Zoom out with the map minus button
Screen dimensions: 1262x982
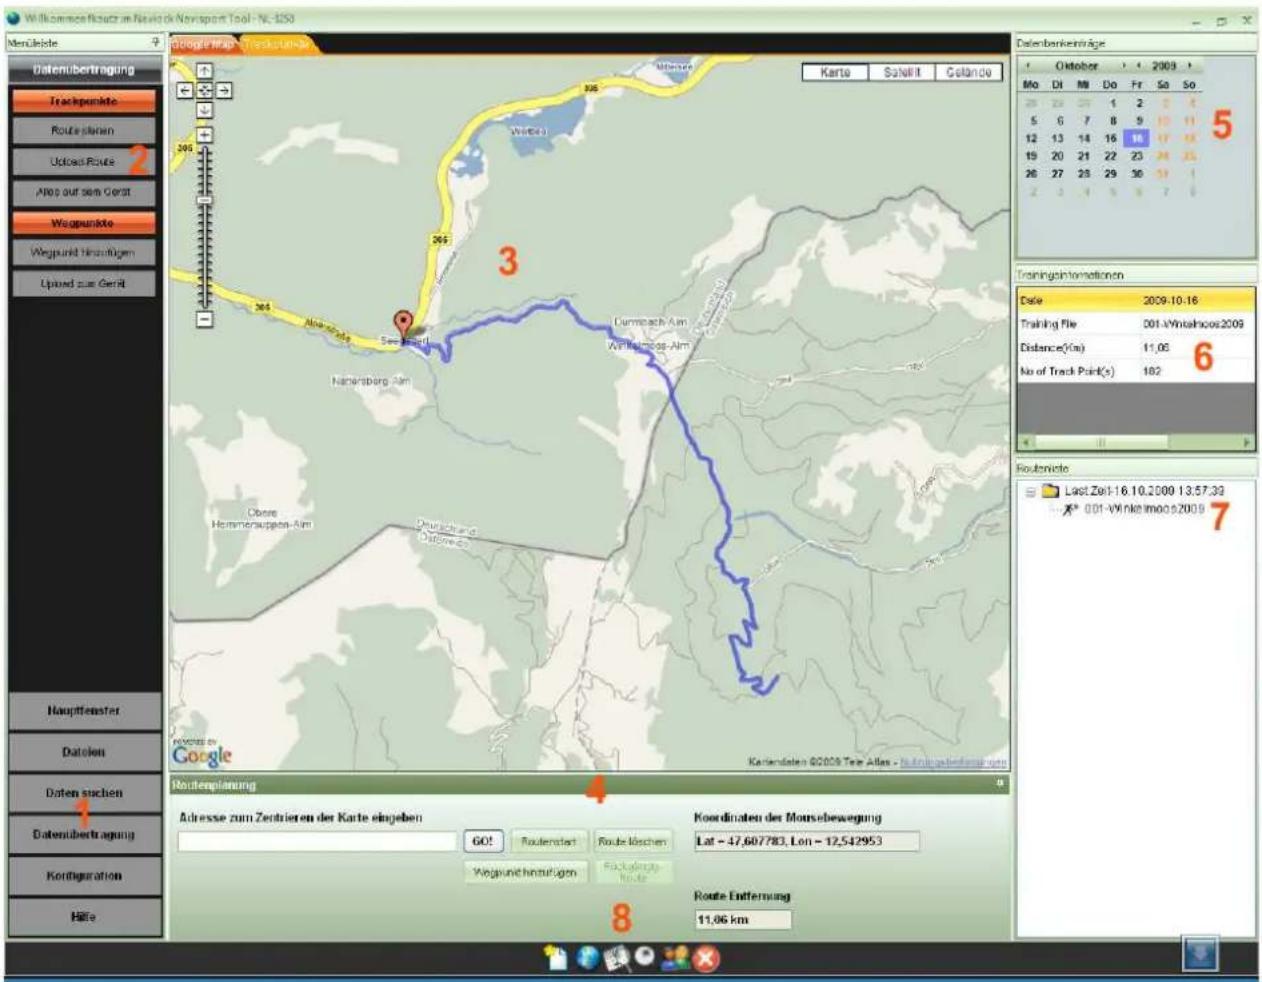204,319
